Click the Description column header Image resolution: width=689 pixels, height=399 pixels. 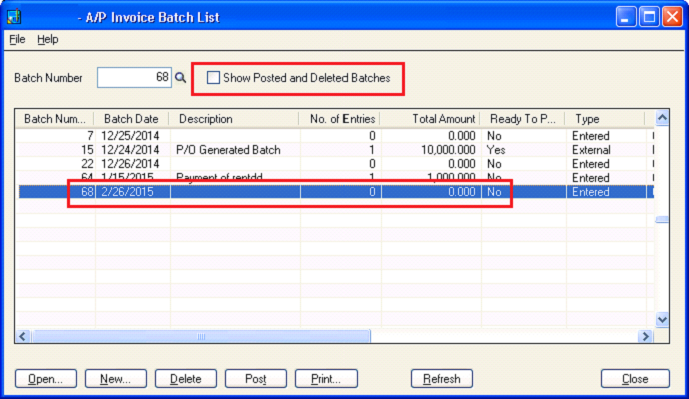(x=233, y=119)
